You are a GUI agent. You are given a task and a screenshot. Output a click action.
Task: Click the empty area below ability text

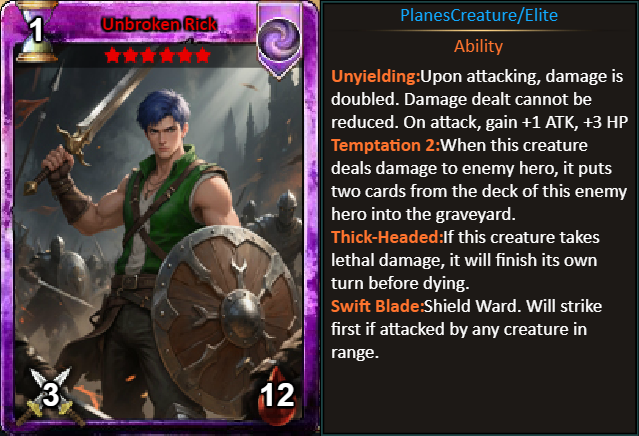[x=479, y=397]
